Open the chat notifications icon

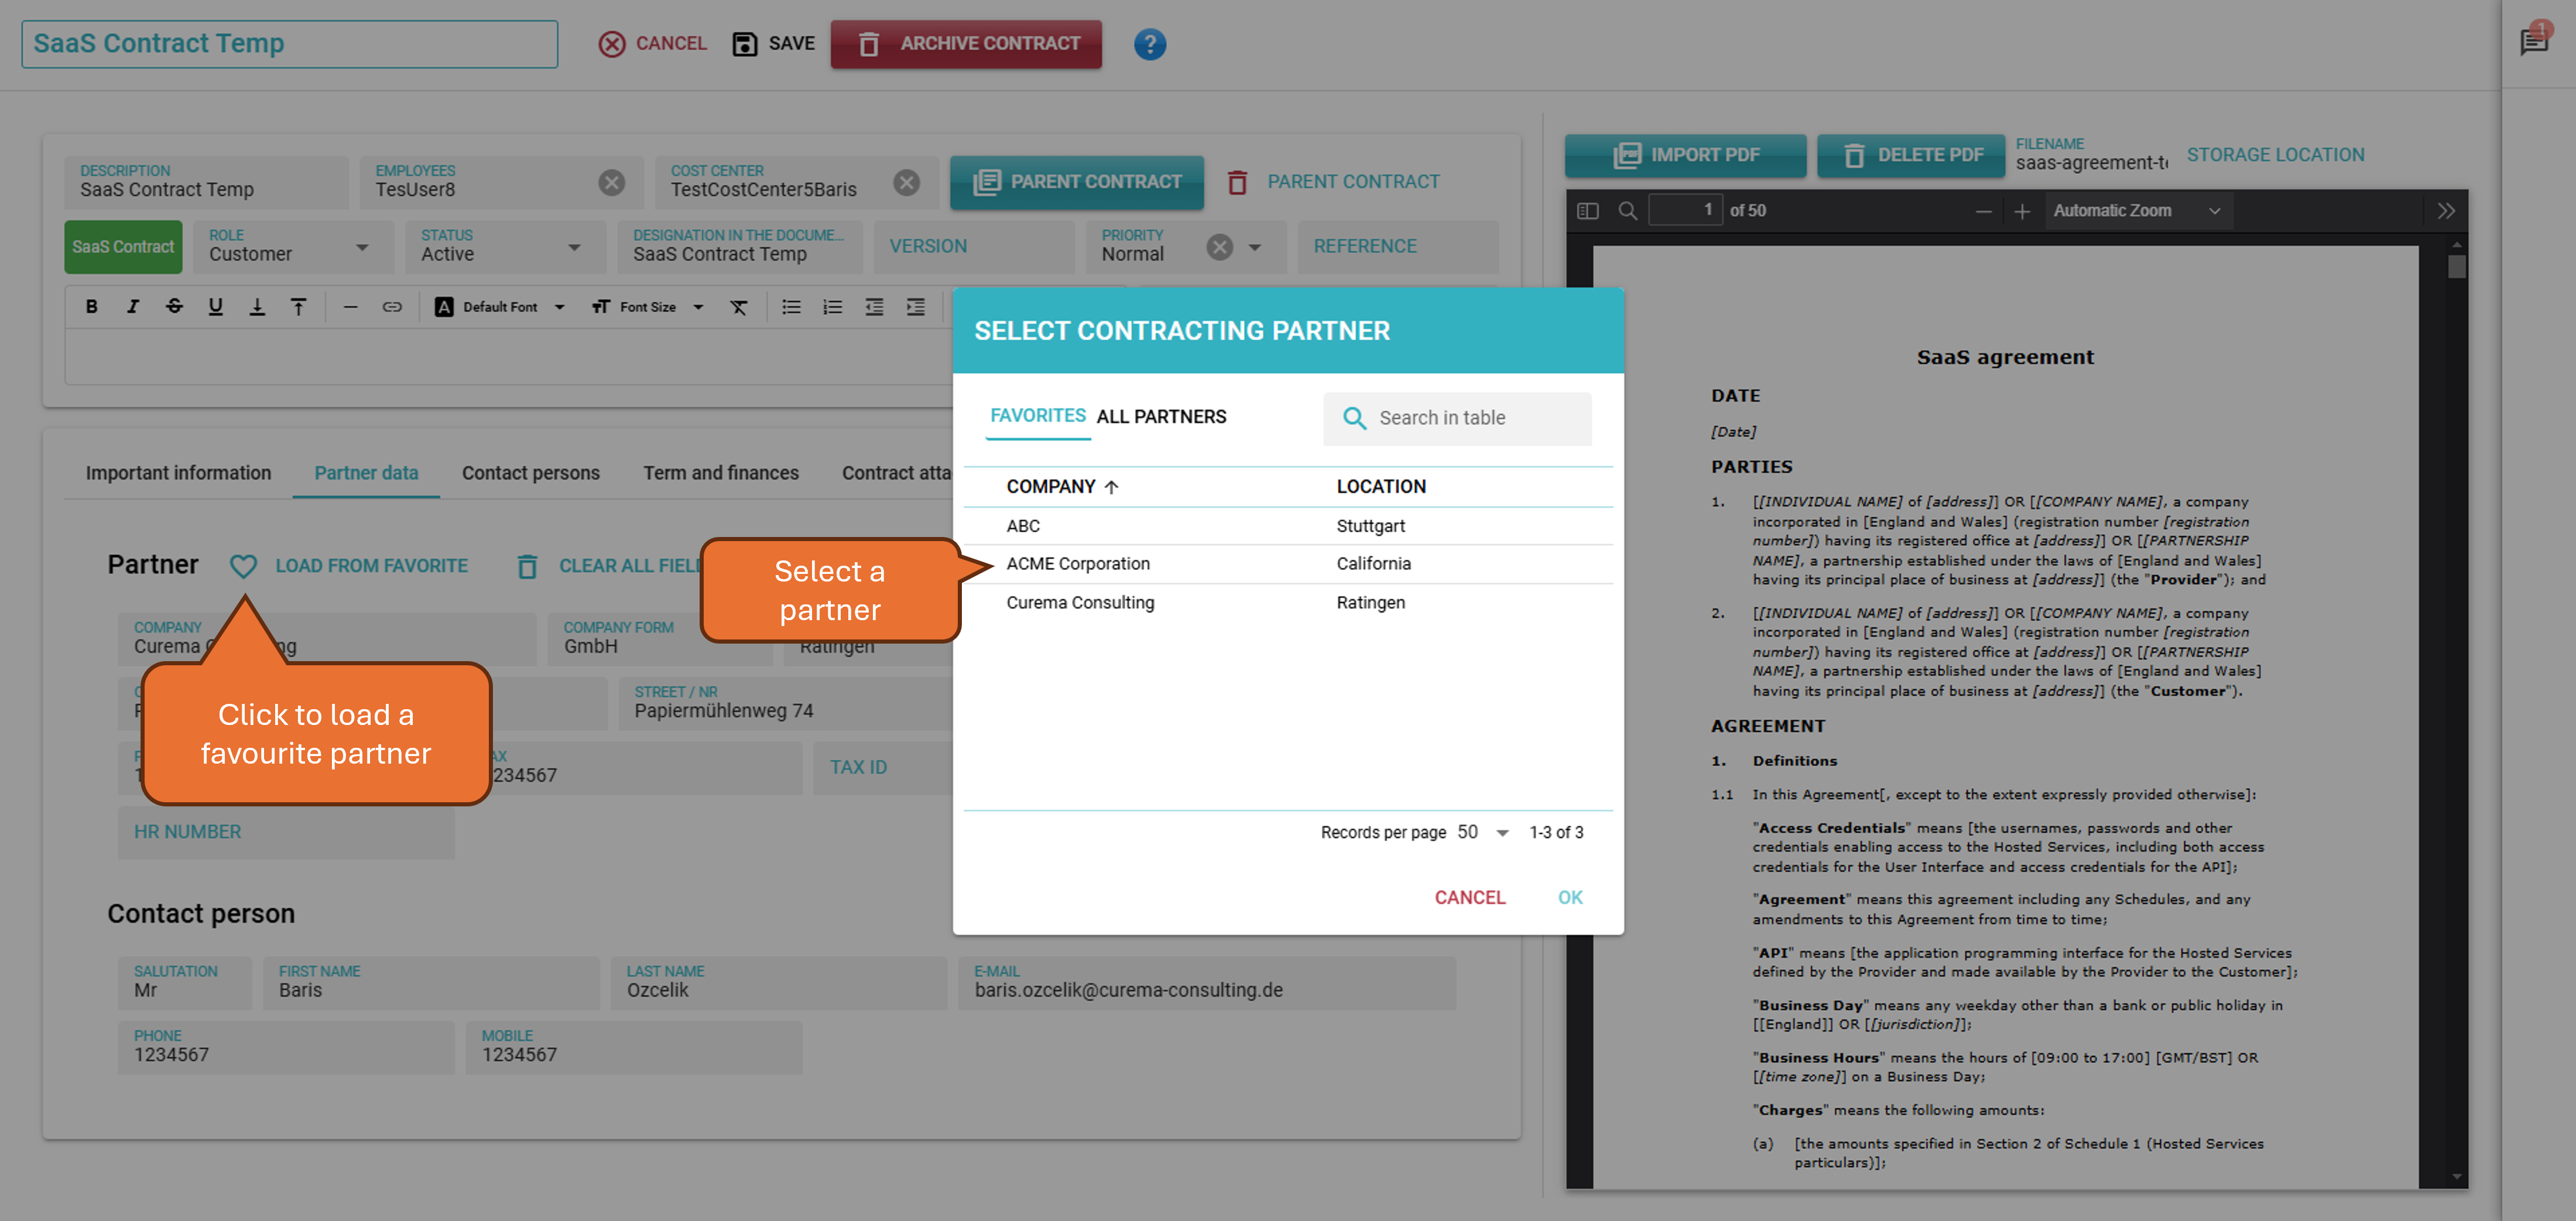pyautogui.click(x=2533, y=41)
